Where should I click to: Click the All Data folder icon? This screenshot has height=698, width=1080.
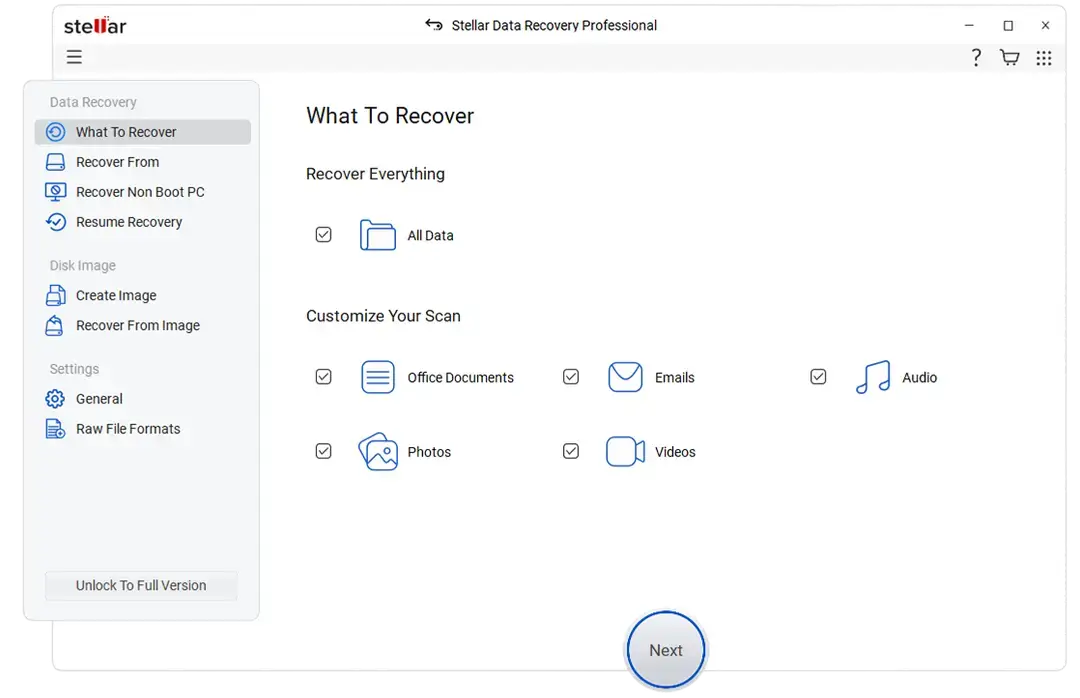coord(378,235)
